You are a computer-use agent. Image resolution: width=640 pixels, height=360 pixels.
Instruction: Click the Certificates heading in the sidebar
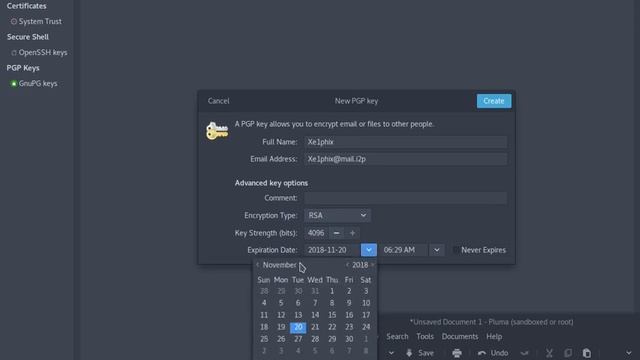[x=27, y=6]
